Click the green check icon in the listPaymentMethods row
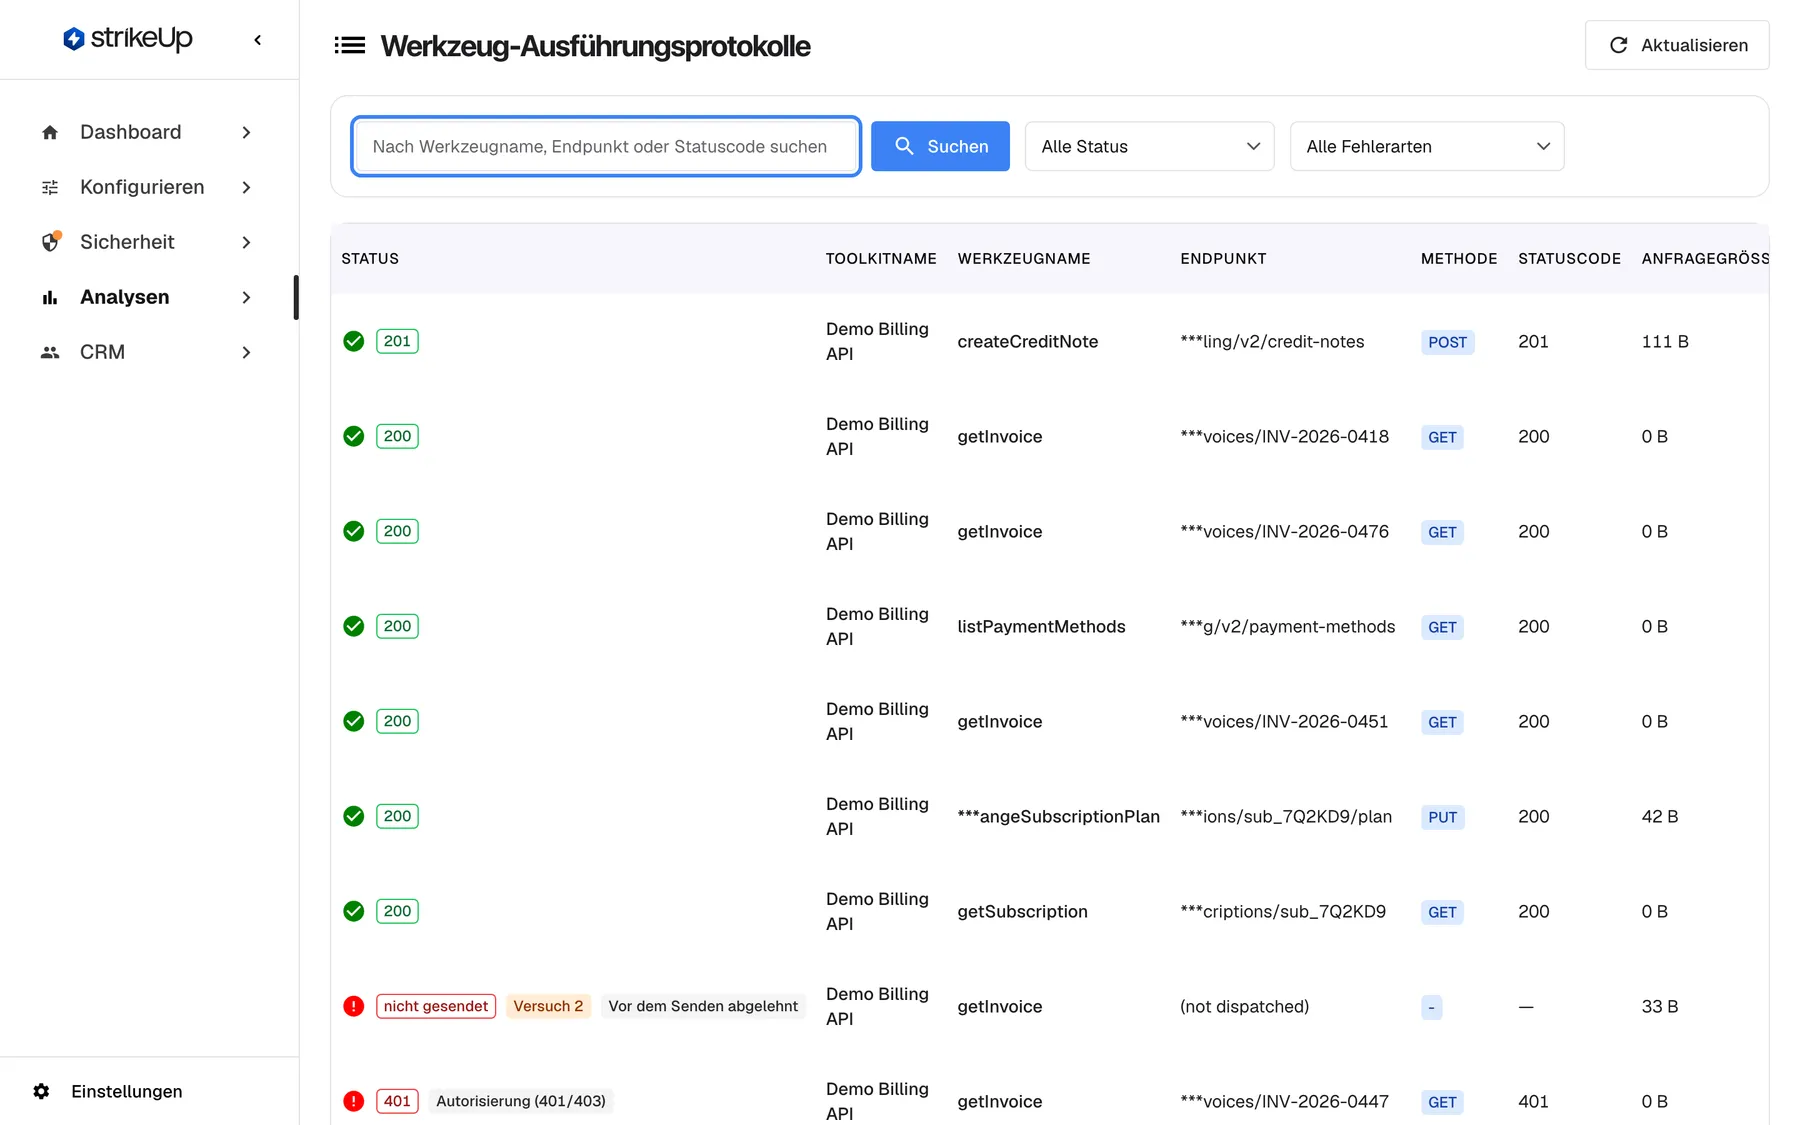Screen dimensions: 1800x1125 [x=354, y=626]
